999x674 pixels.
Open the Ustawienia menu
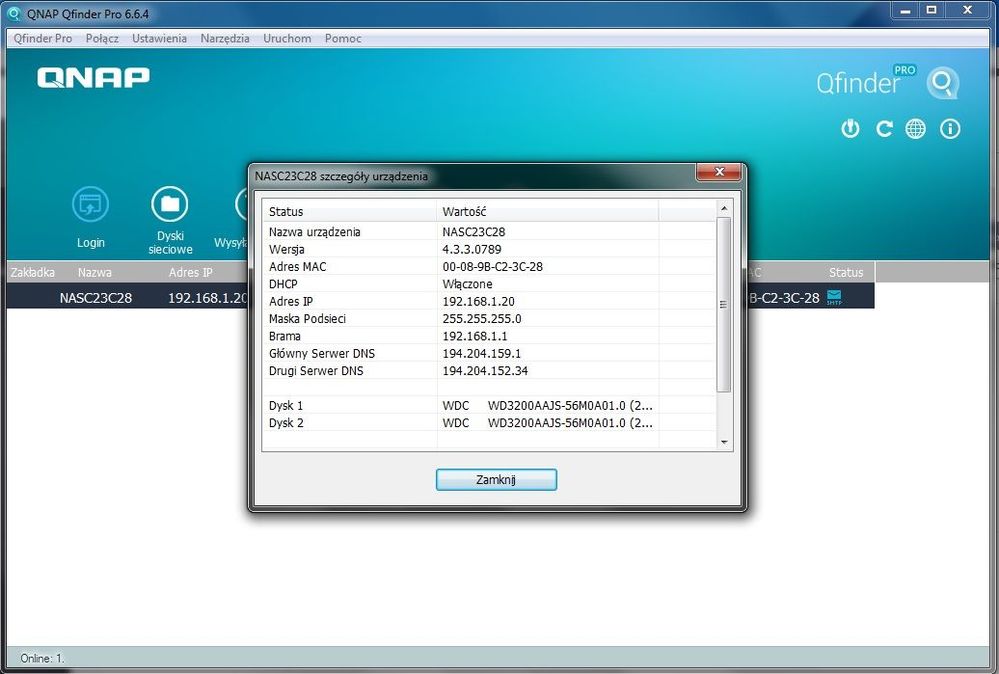click(x=159, y=38)
